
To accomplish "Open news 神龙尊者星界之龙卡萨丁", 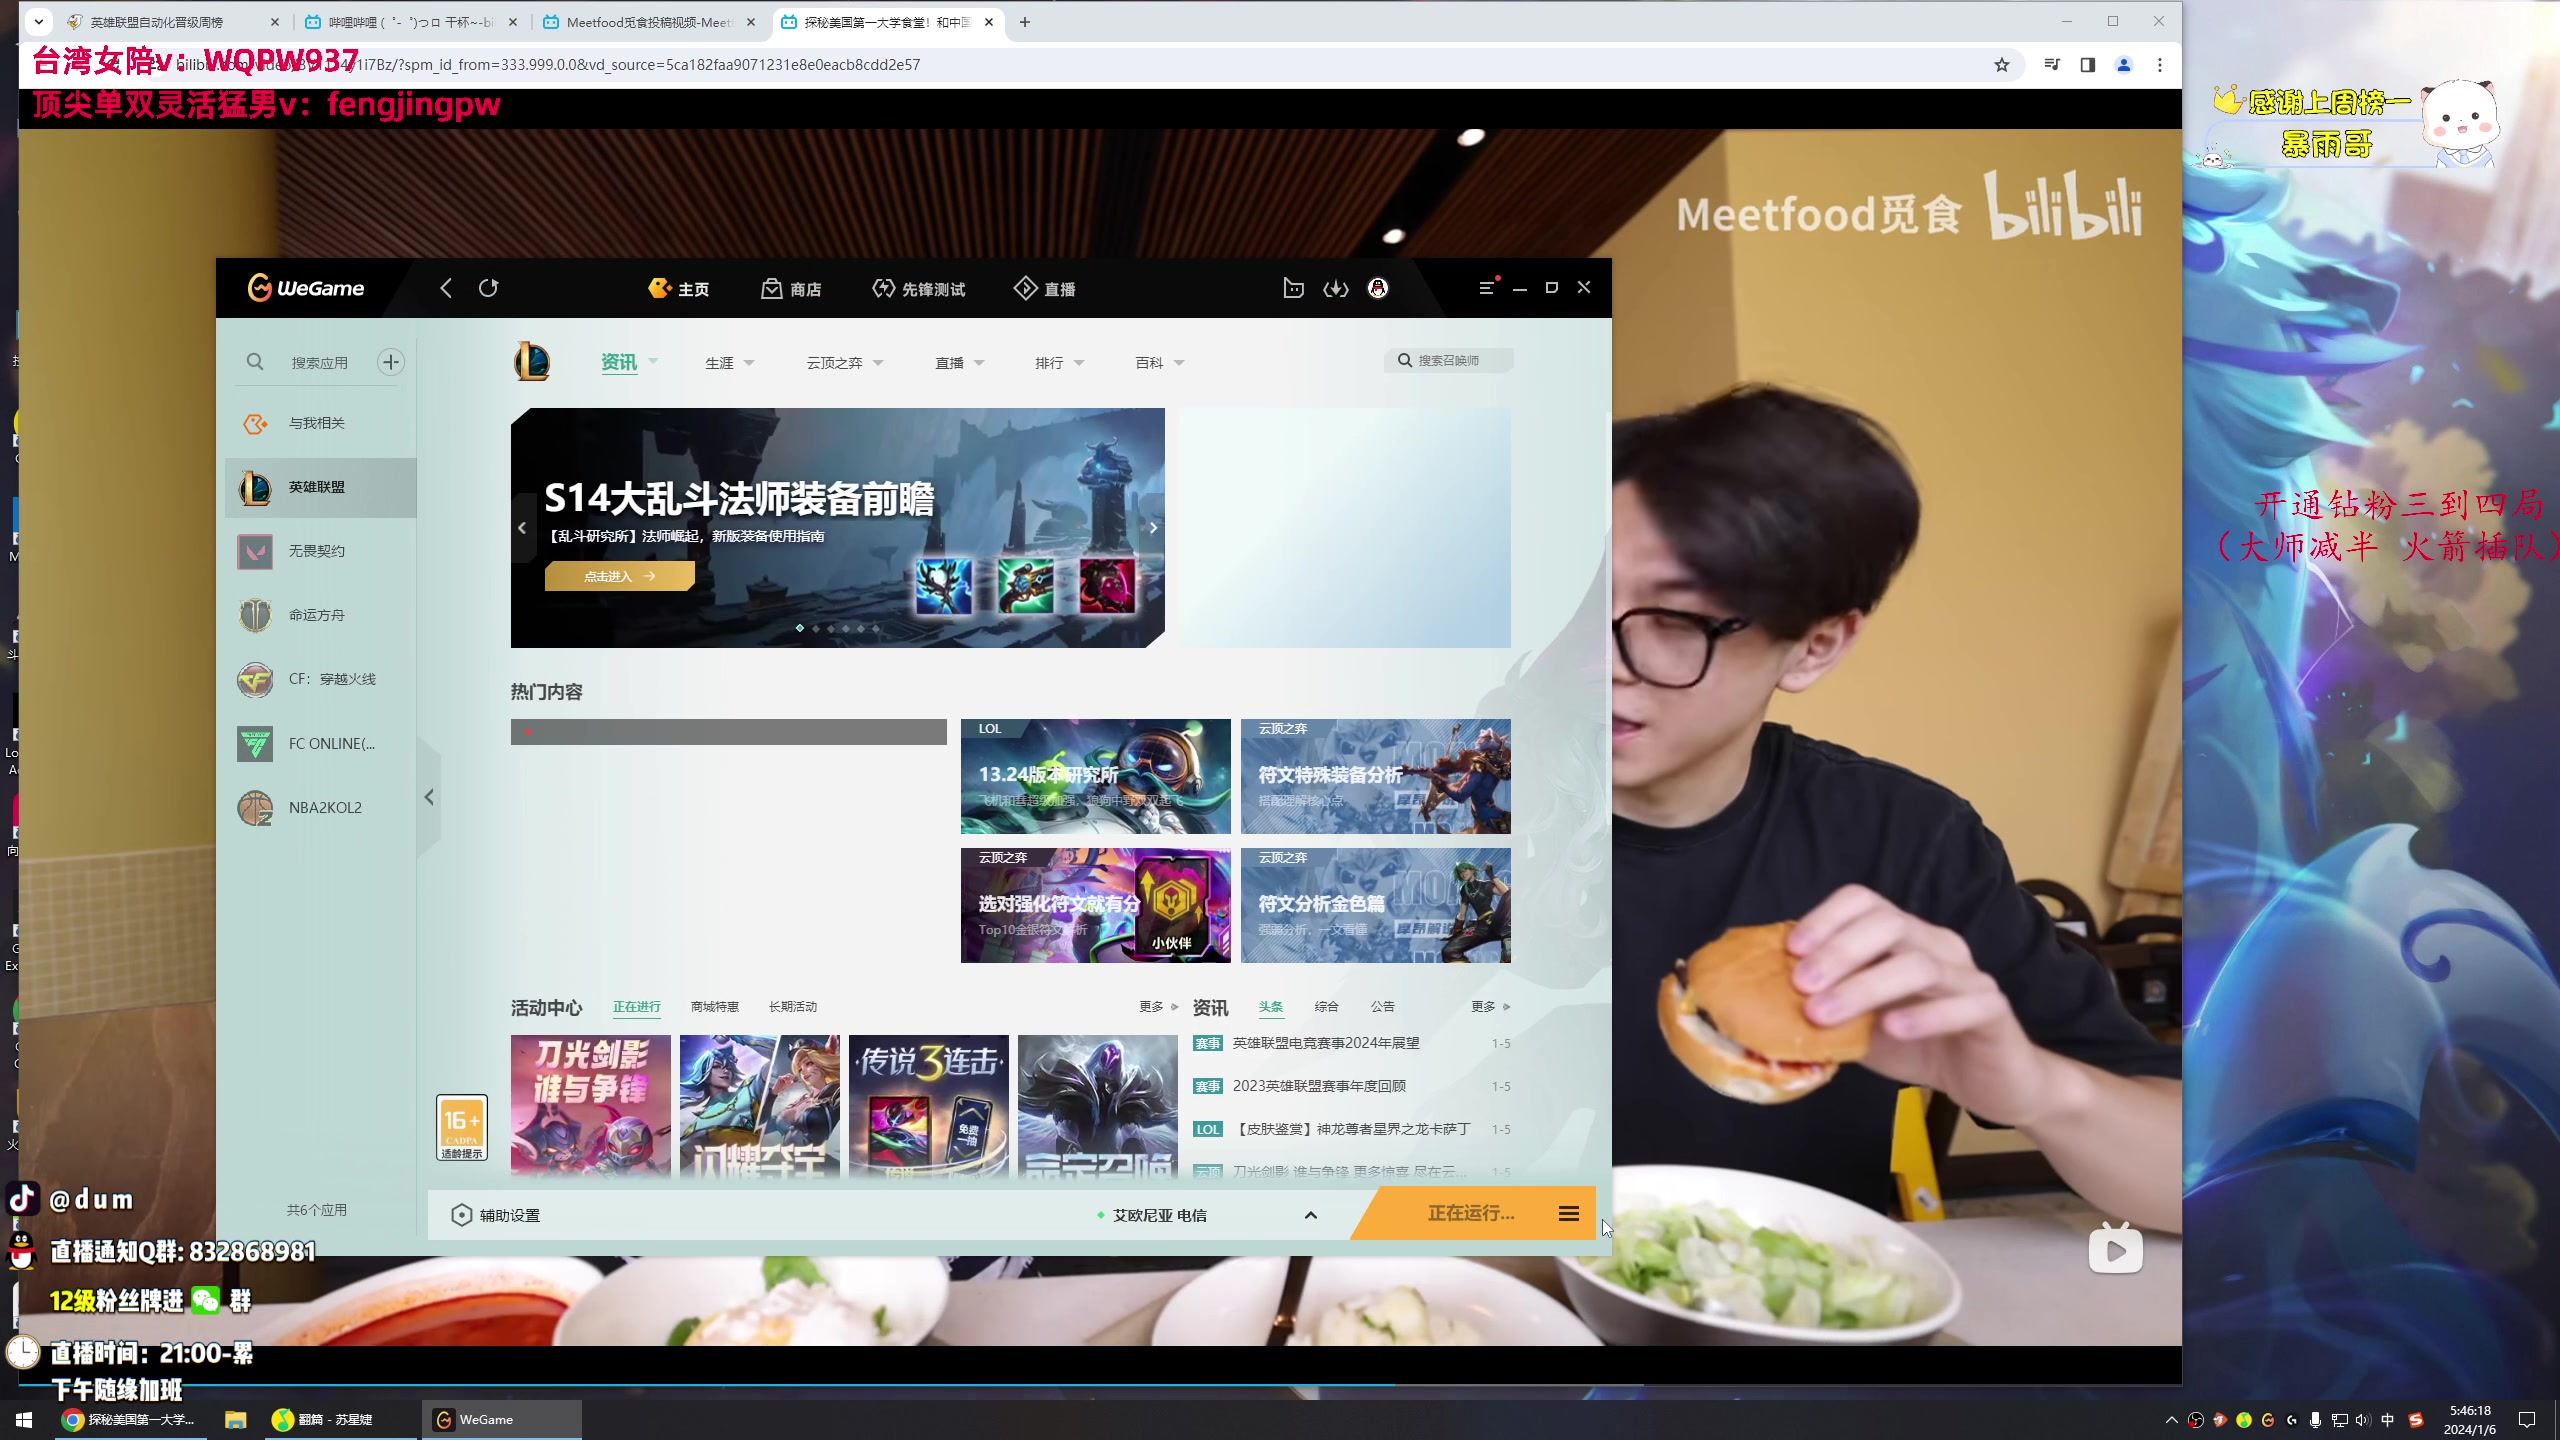I will [1351, 1129].
